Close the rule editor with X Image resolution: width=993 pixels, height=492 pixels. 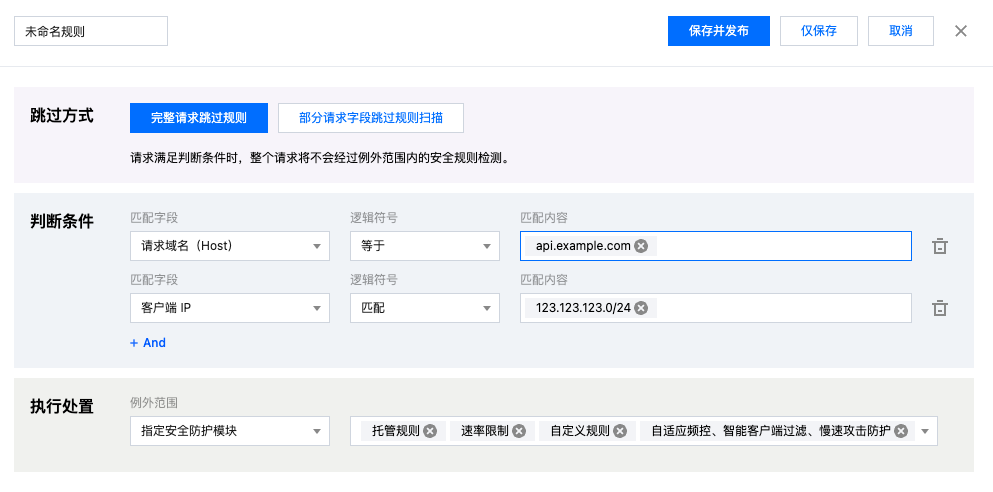tap(961, 31)
